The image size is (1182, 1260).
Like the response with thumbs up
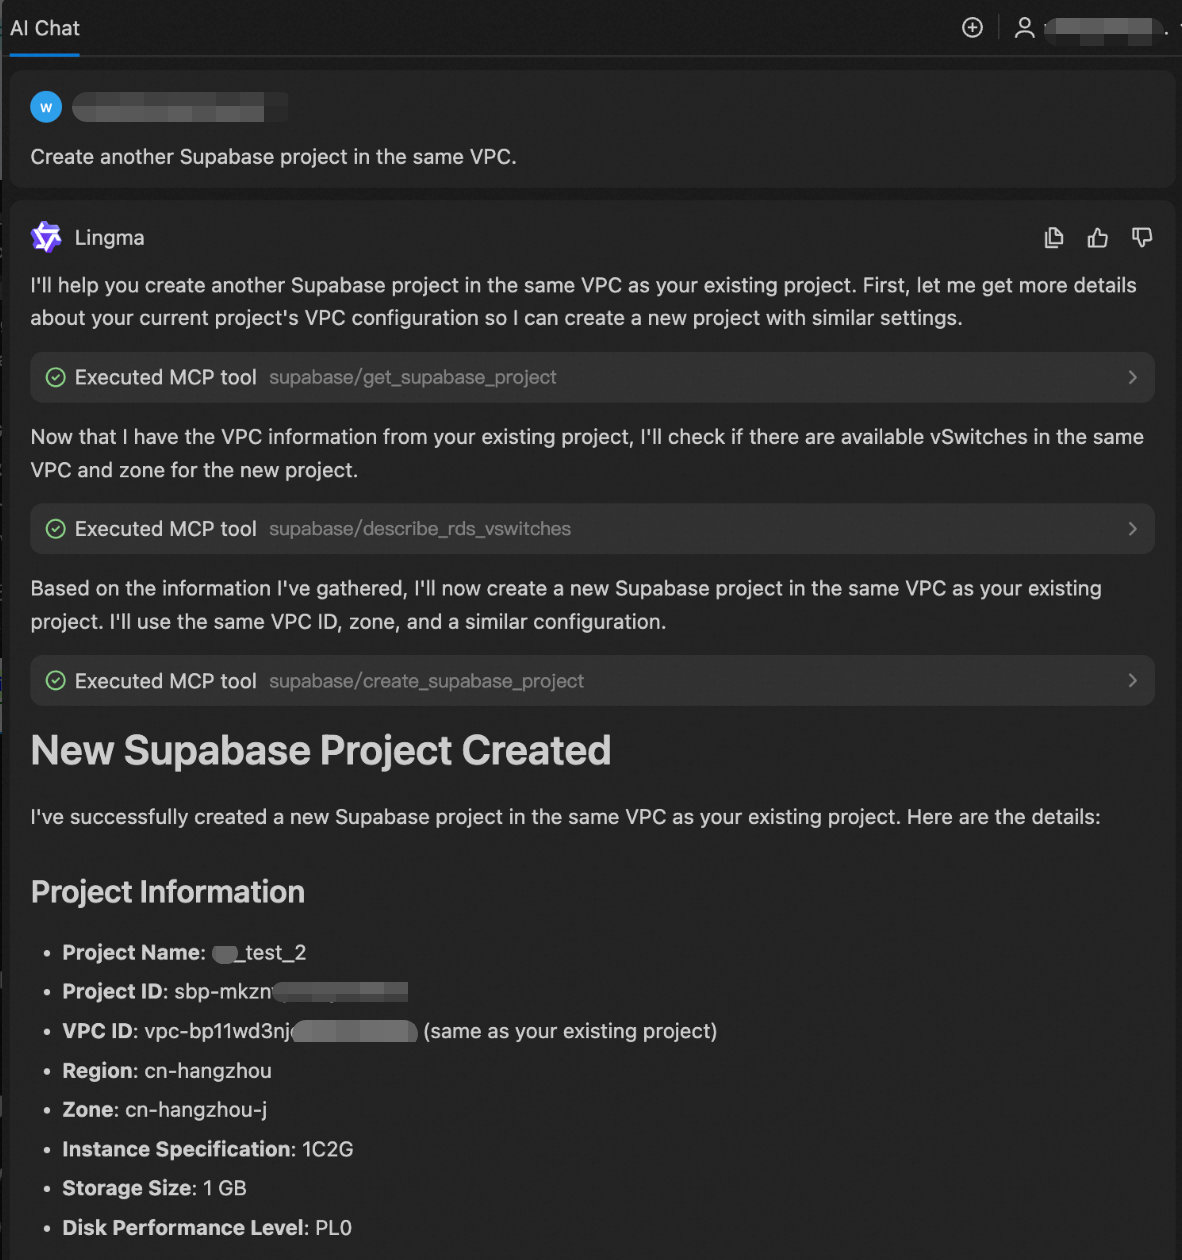1098,238
